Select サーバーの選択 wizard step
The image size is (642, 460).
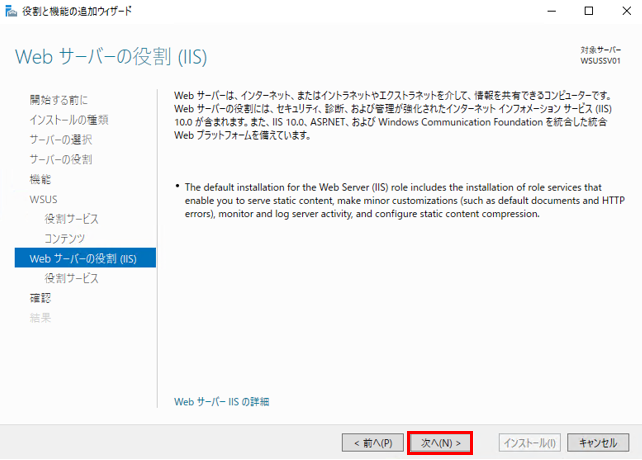(x=61, y=140)
